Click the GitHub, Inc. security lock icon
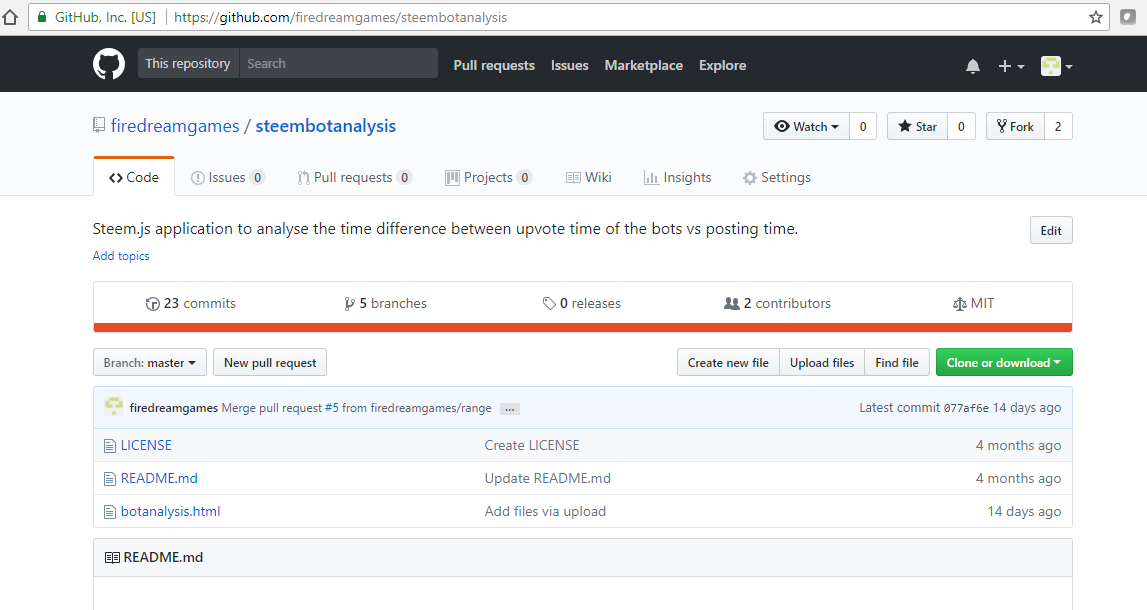The image size is (1147, 610). 42,17
